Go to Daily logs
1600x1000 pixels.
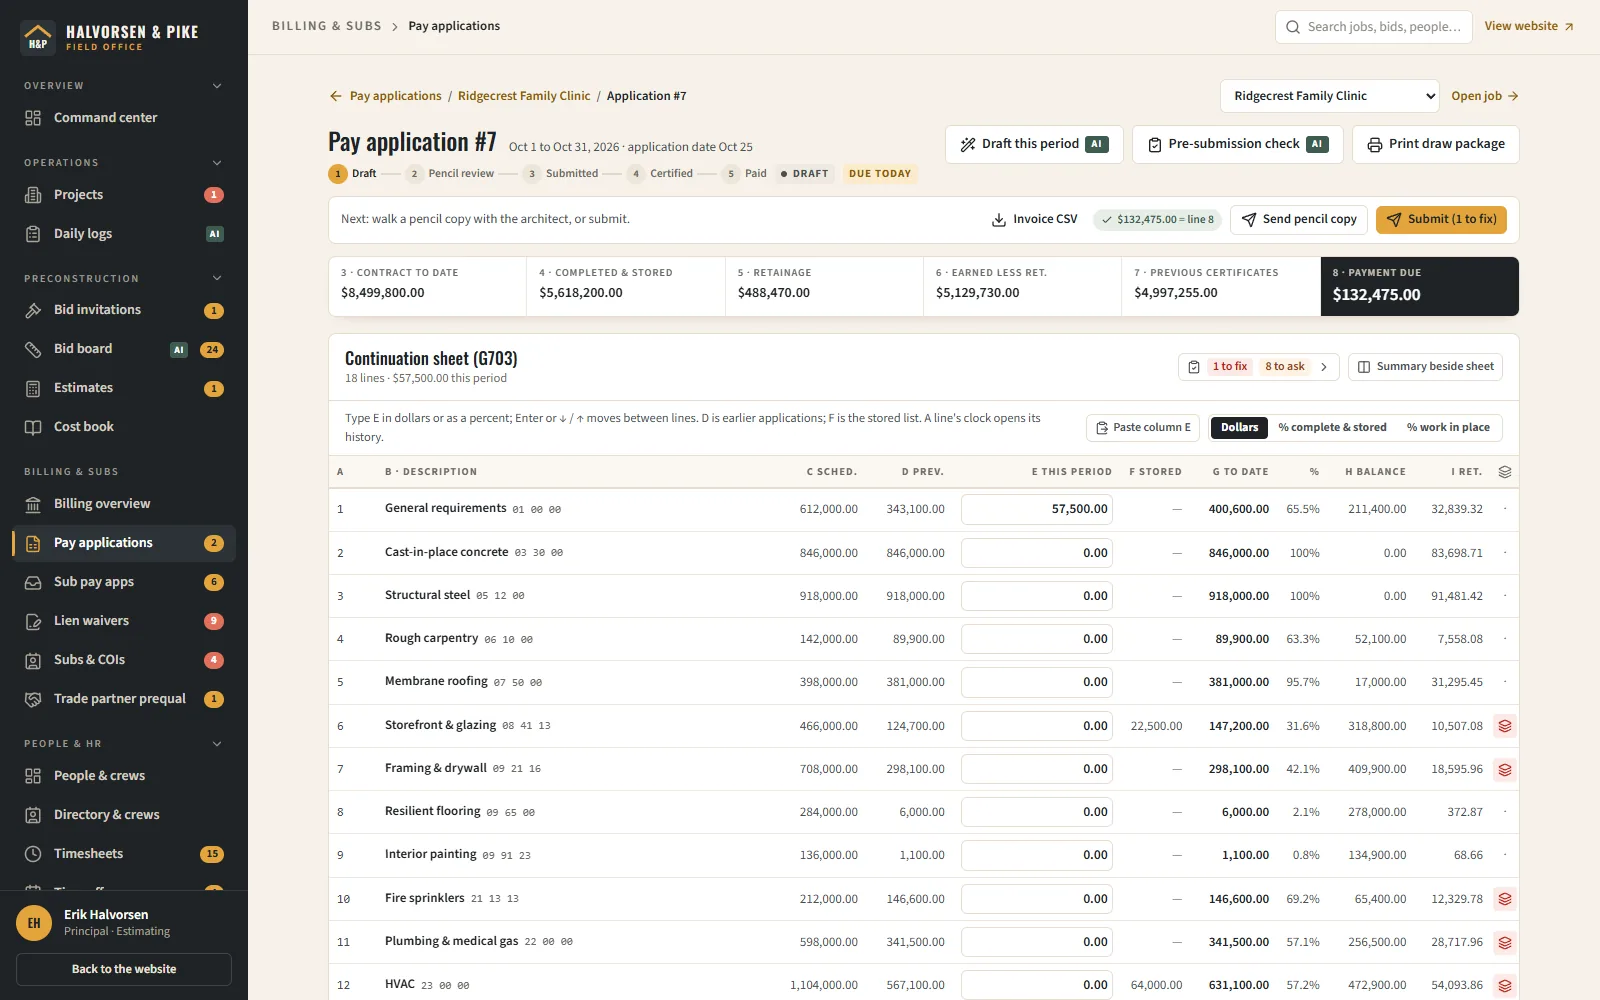tap(124, 234)
